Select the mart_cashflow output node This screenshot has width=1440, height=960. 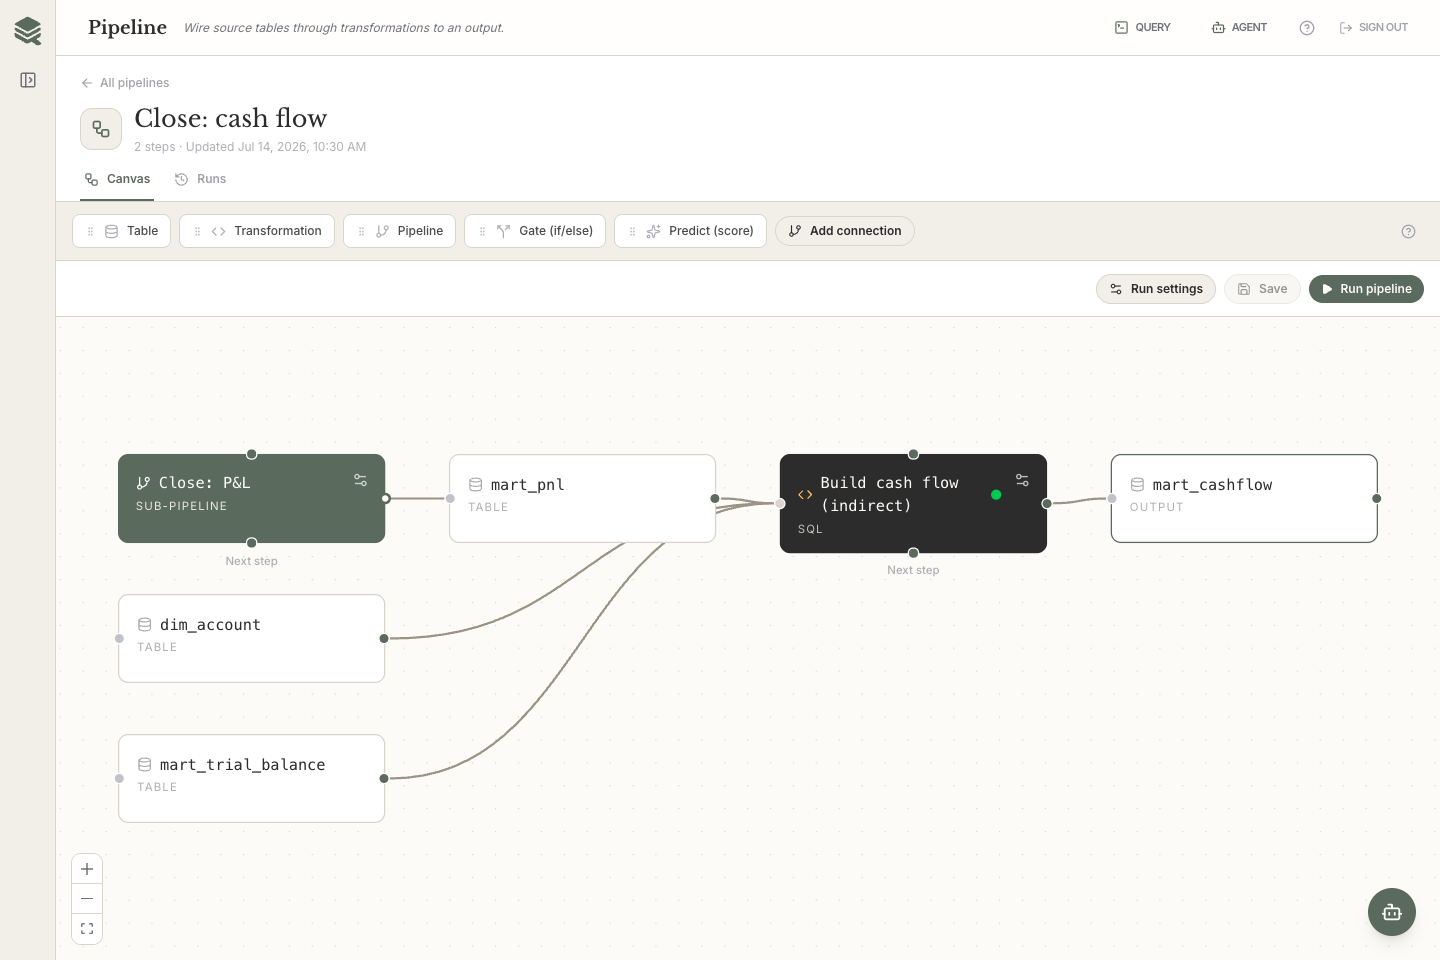1244,499
